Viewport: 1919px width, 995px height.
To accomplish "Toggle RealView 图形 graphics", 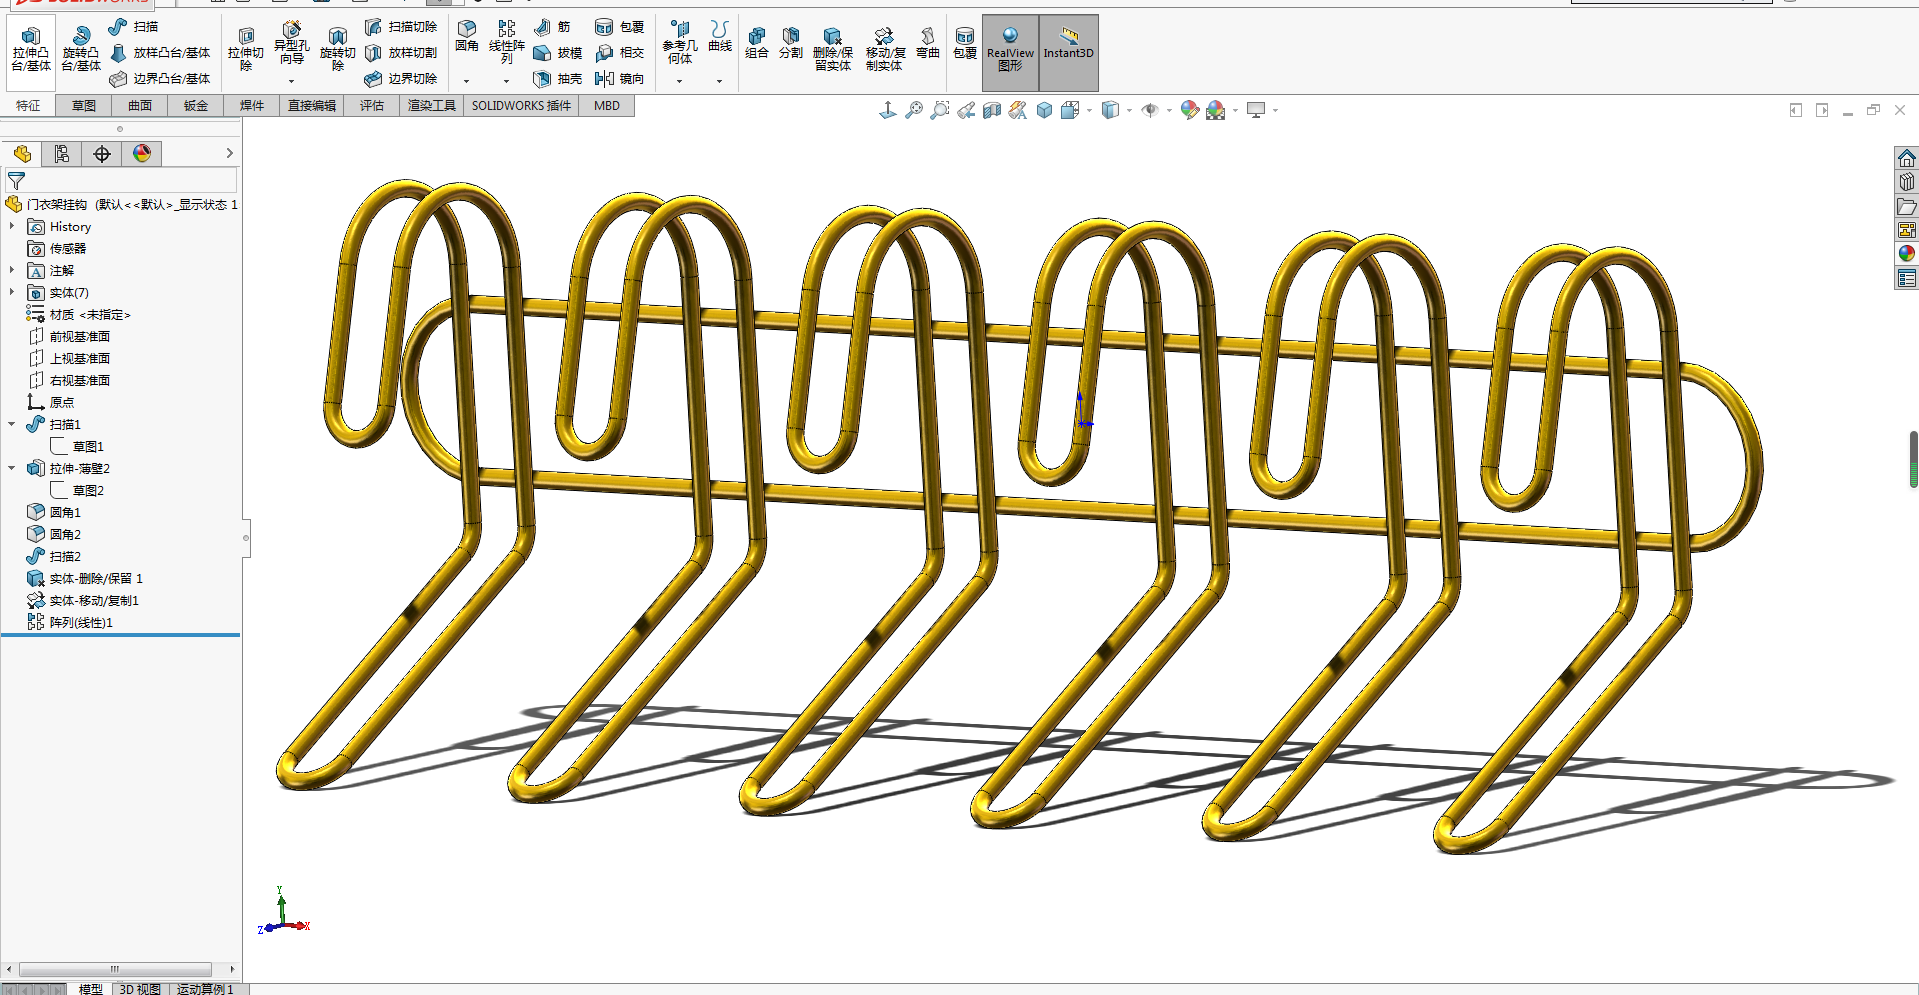I will pos(1010,52).
